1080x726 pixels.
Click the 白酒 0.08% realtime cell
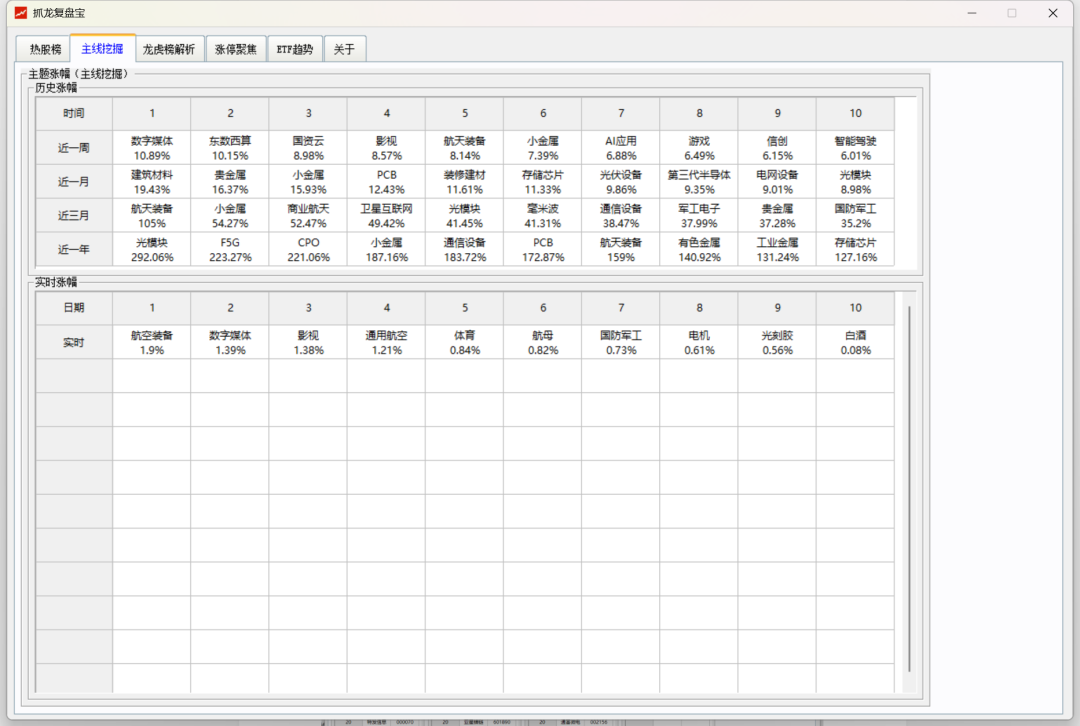pos(855,343)
